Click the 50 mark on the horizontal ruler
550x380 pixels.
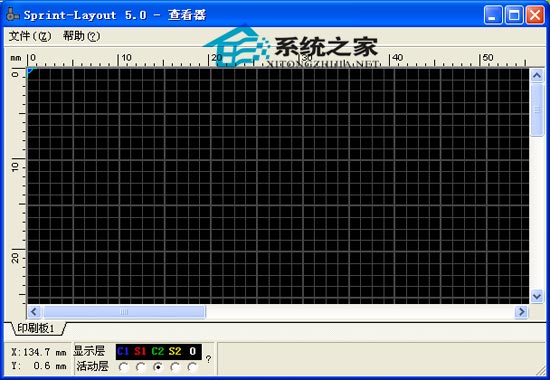[x=488, y=58]
